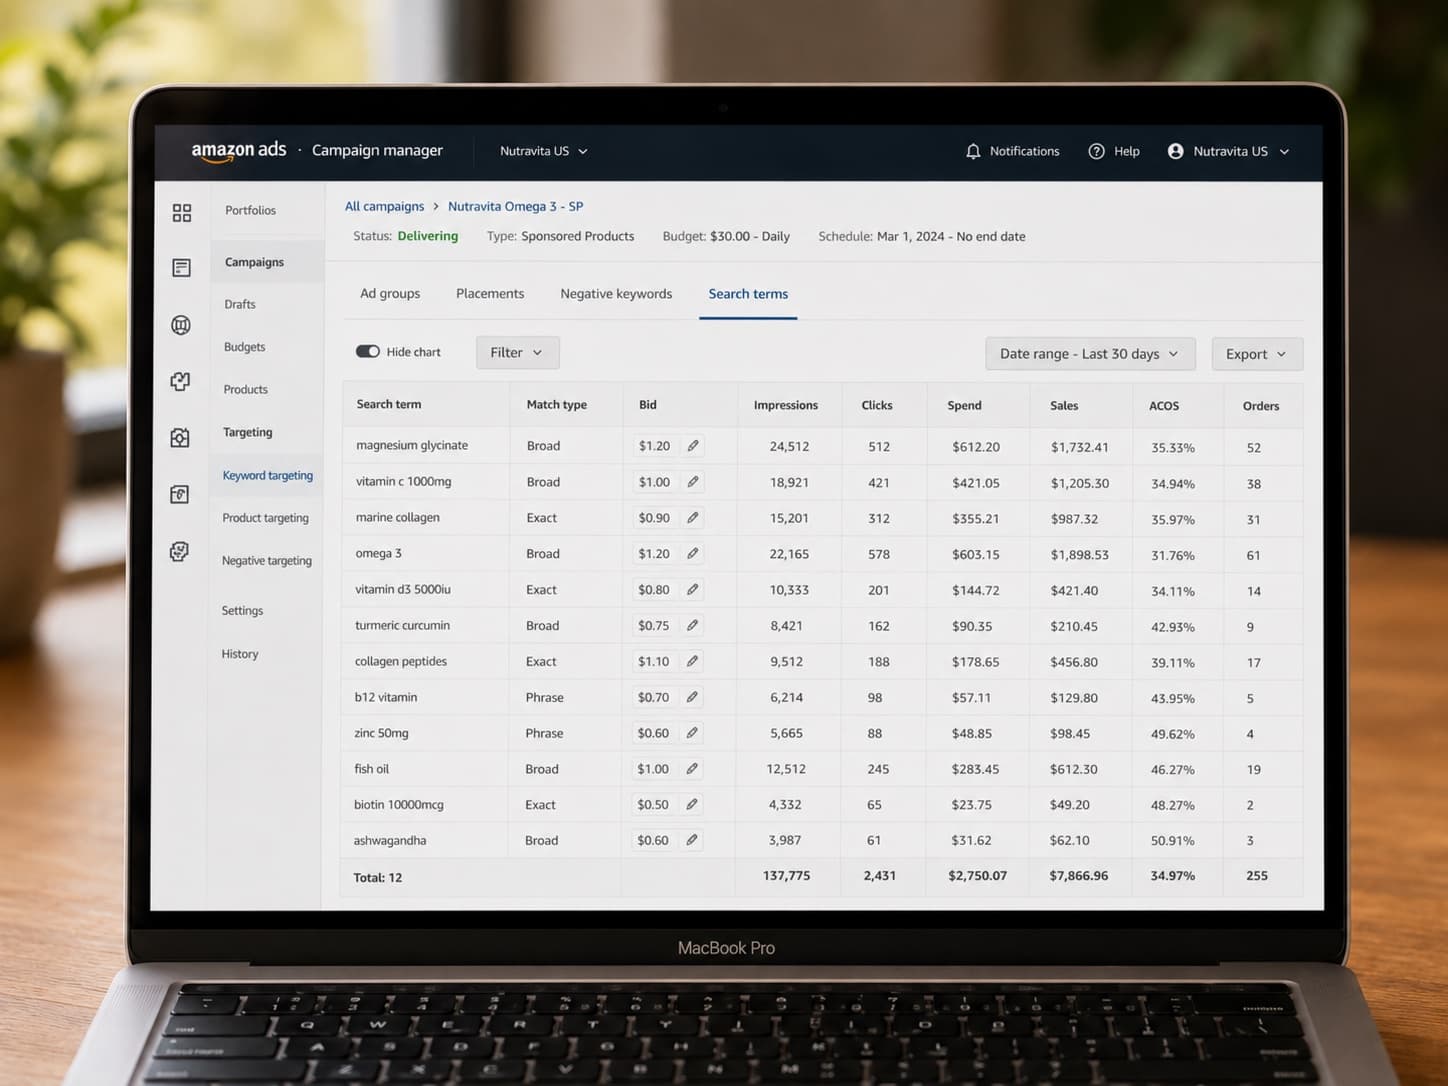Open Product targeting in the sidebar
This screenshot has height=1086, width=1448.
click(x=266, y=518)
